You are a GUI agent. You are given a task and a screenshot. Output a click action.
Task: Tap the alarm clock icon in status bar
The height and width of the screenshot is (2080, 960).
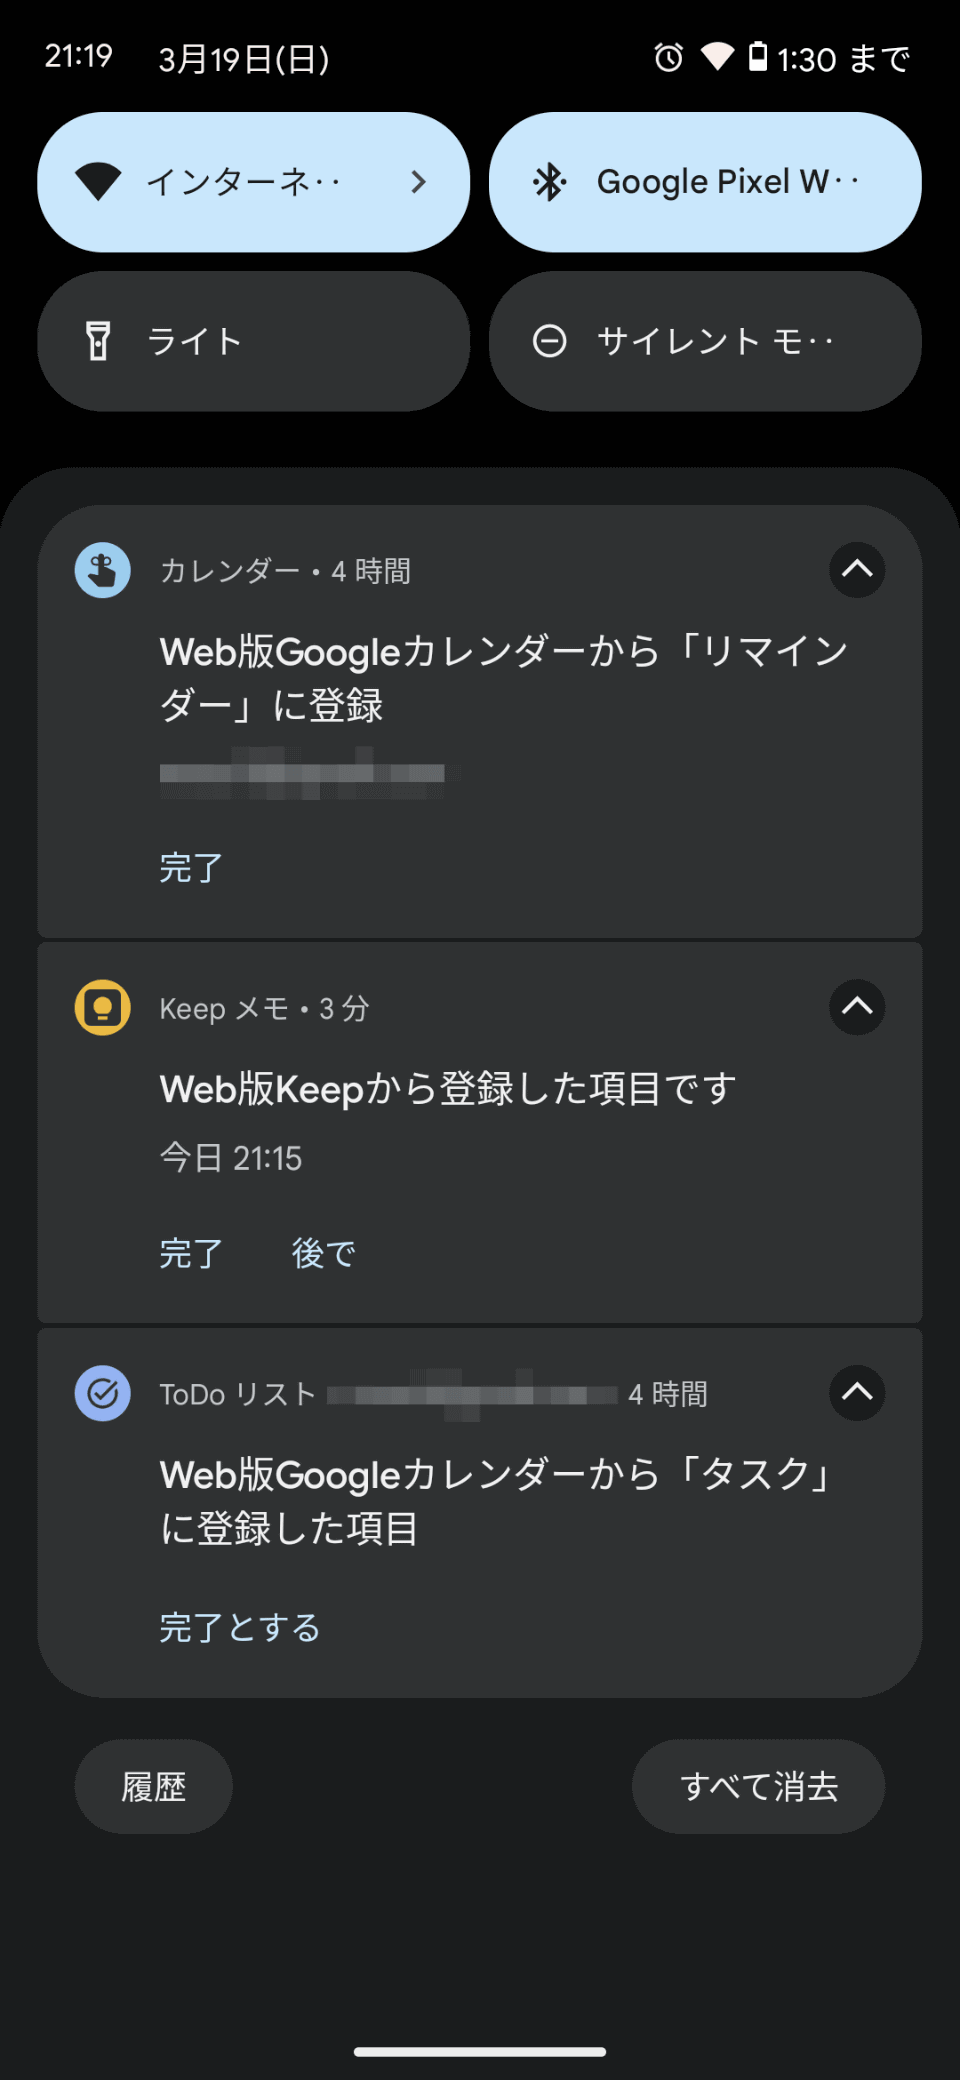pos(668,58)
